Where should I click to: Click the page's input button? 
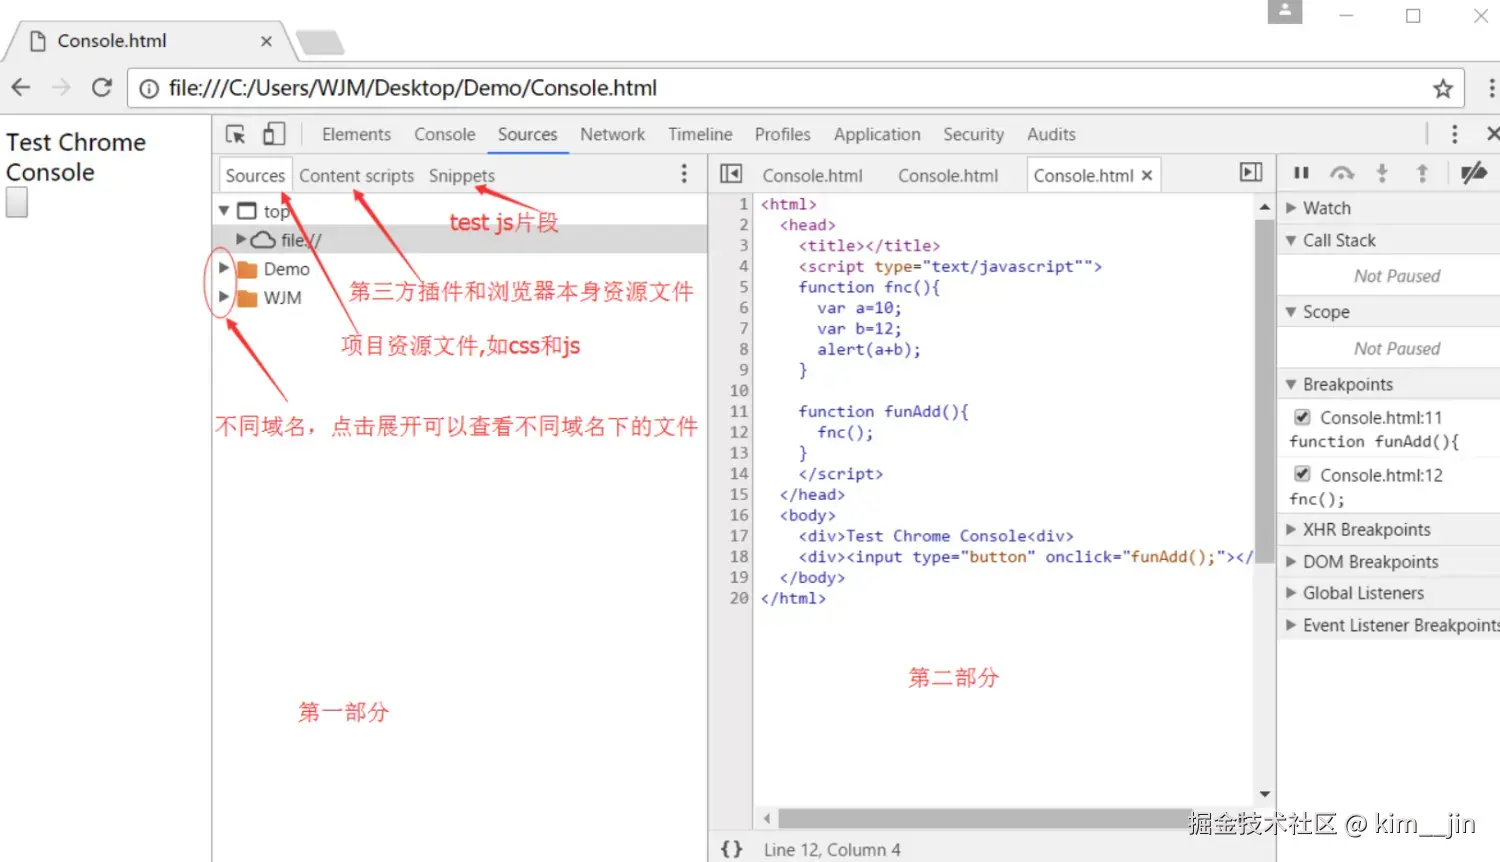17,202
